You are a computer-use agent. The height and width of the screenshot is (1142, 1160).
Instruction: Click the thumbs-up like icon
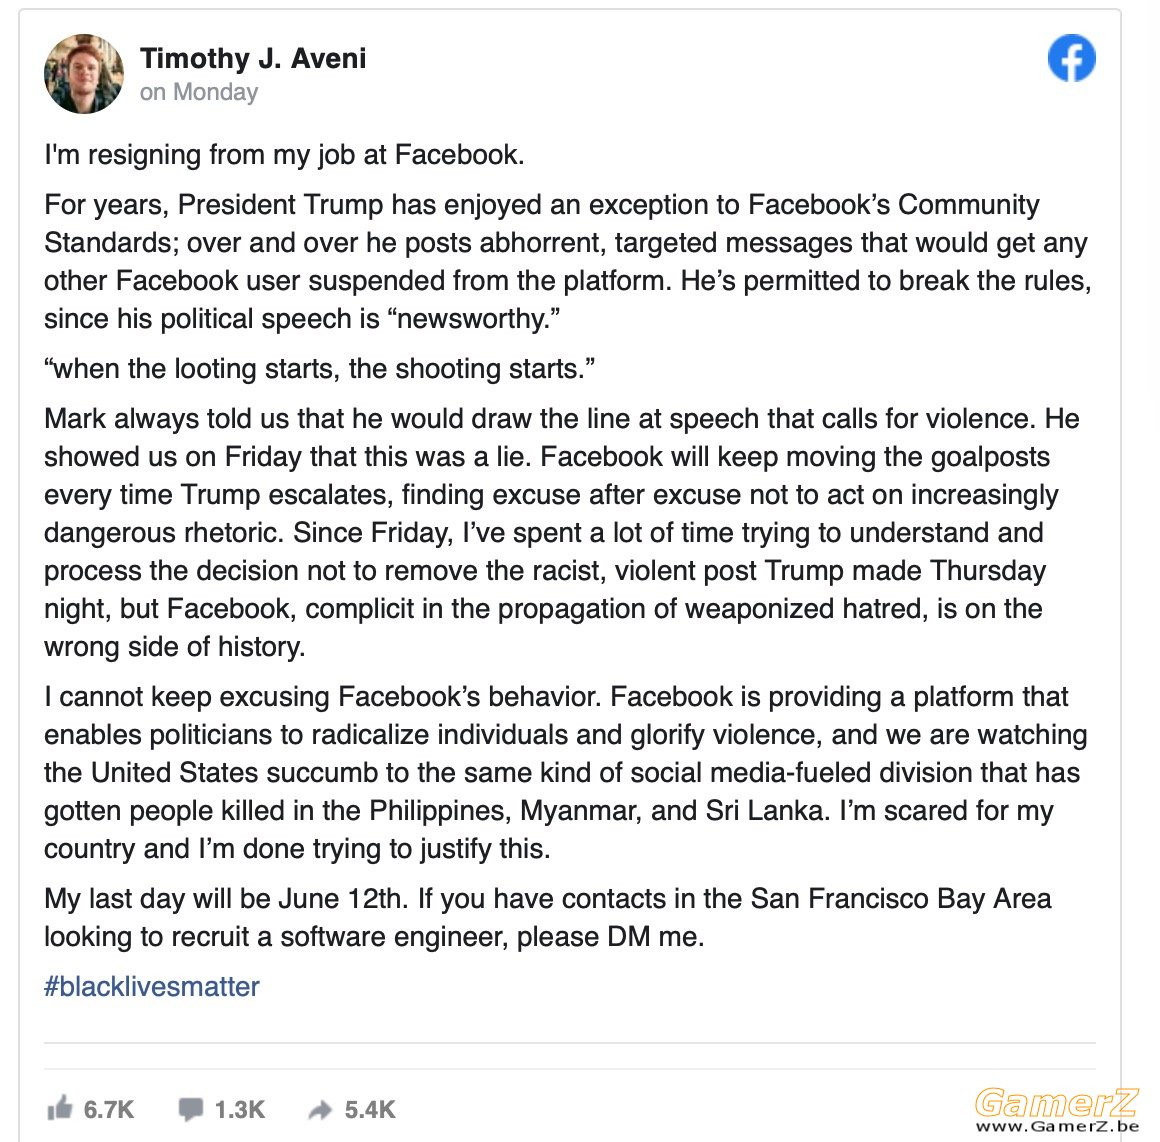click(x=60, y=1108)
